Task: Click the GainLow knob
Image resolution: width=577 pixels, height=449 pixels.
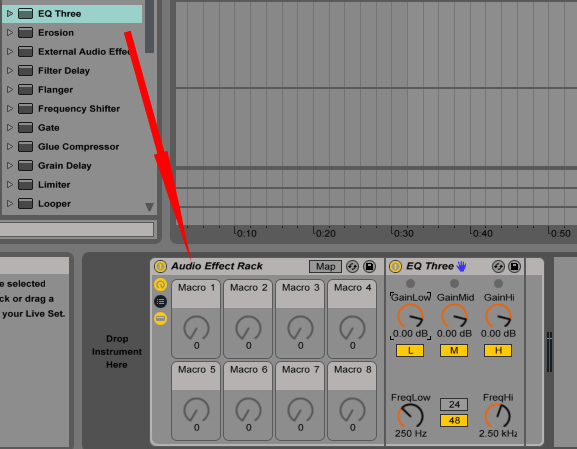Action: pyautogui.click(x=410, y=316)
